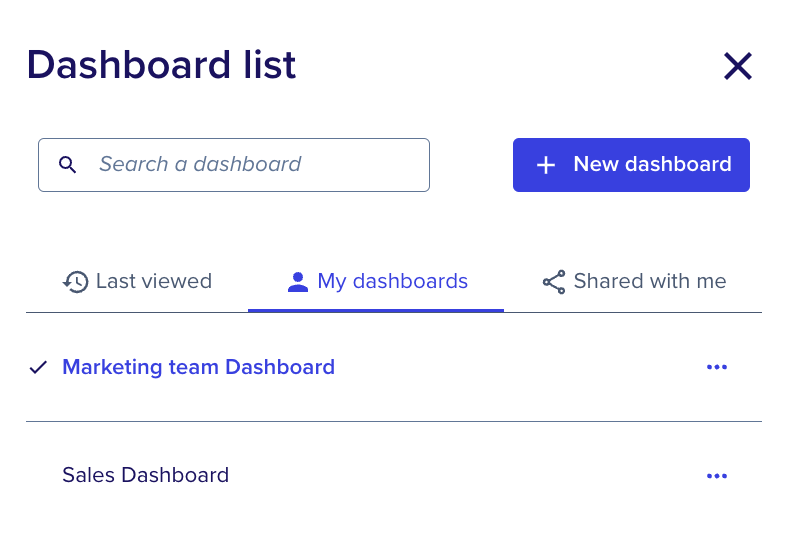
Task: Select blank area of Sales Dashboard row
Action: coord(460,475)
